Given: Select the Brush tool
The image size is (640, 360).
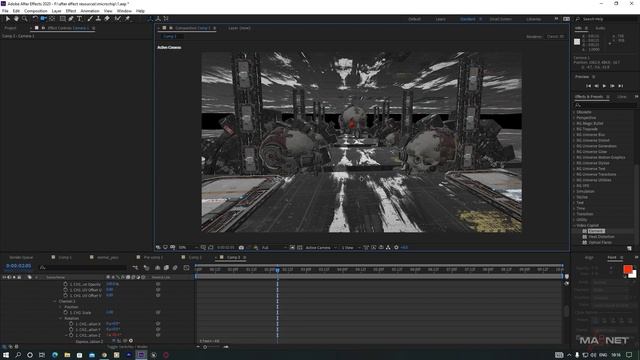Looking at the screenshot, I should (90, 19).
